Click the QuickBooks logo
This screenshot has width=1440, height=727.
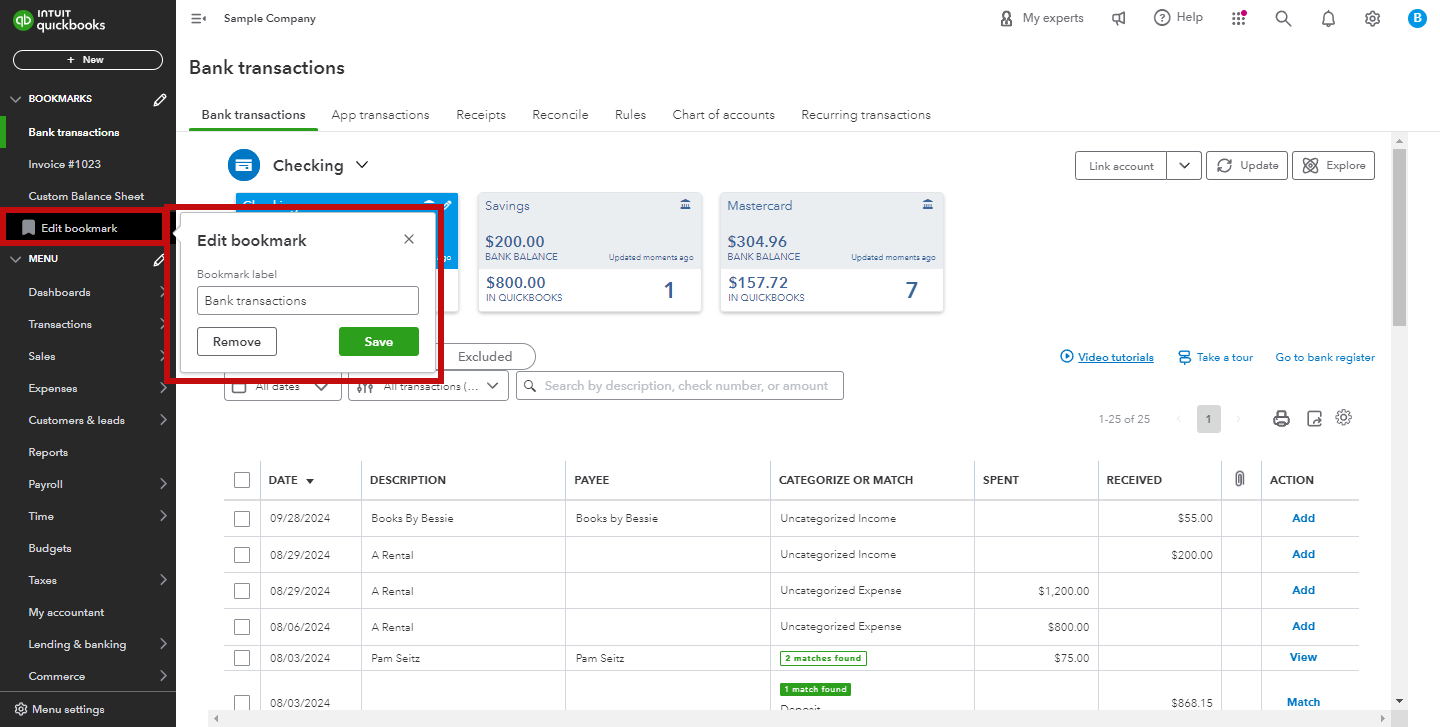60,19
